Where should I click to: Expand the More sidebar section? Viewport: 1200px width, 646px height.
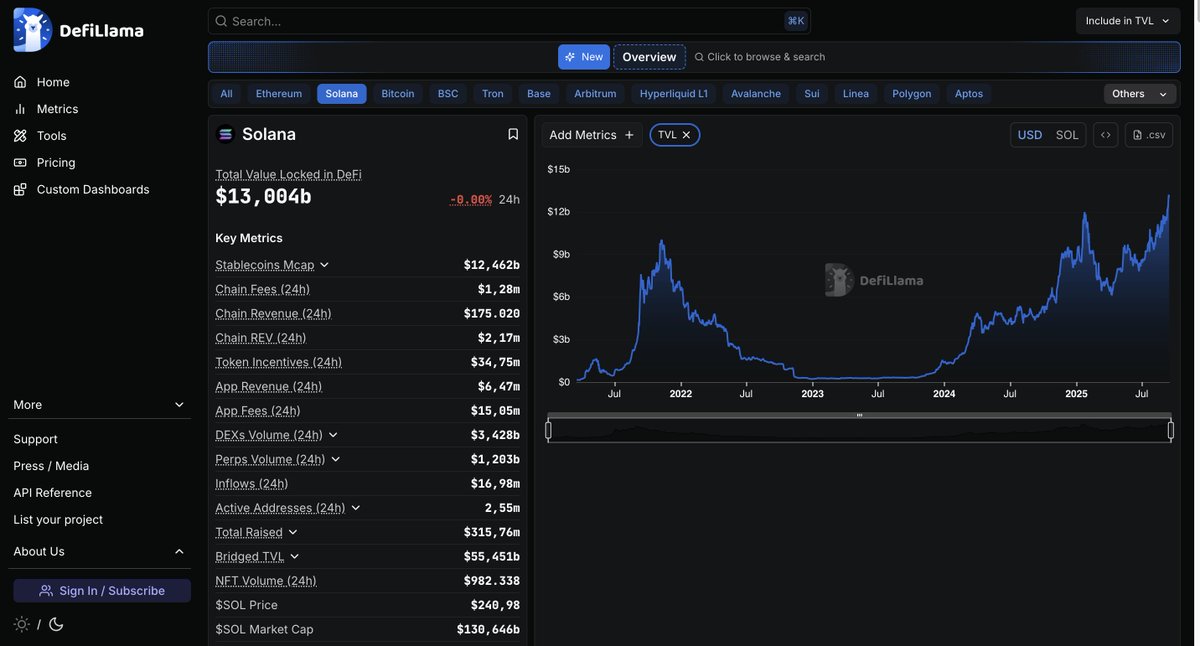click(101, 405)
